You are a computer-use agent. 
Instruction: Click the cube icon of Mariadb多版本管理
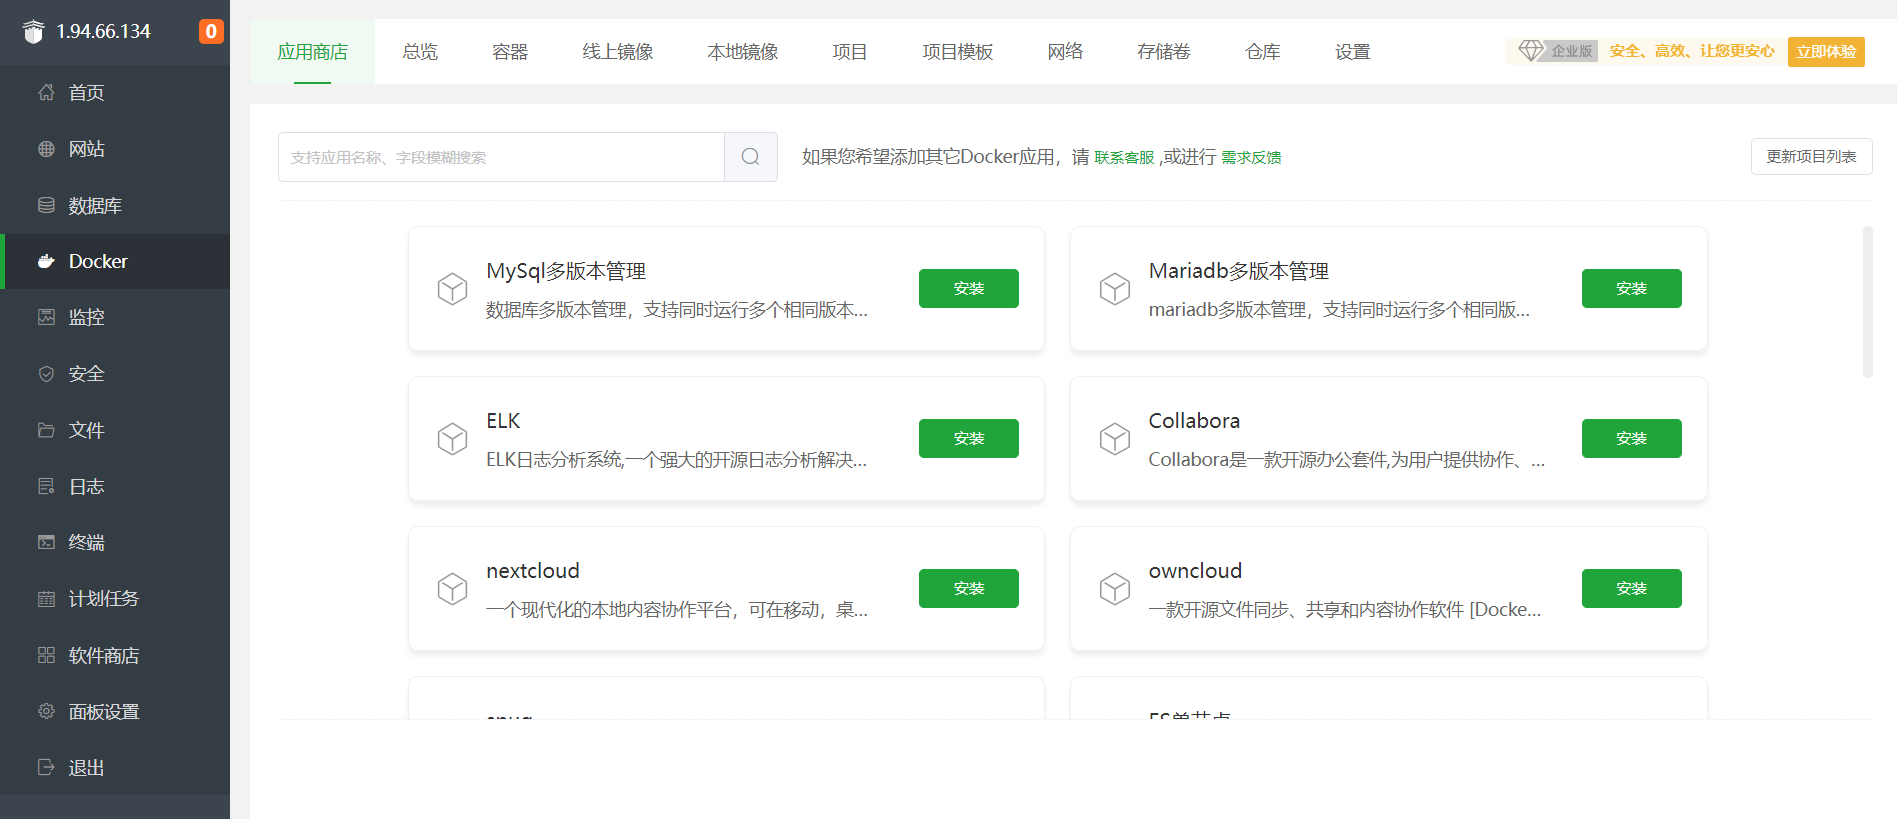[x=1115, y=289]
